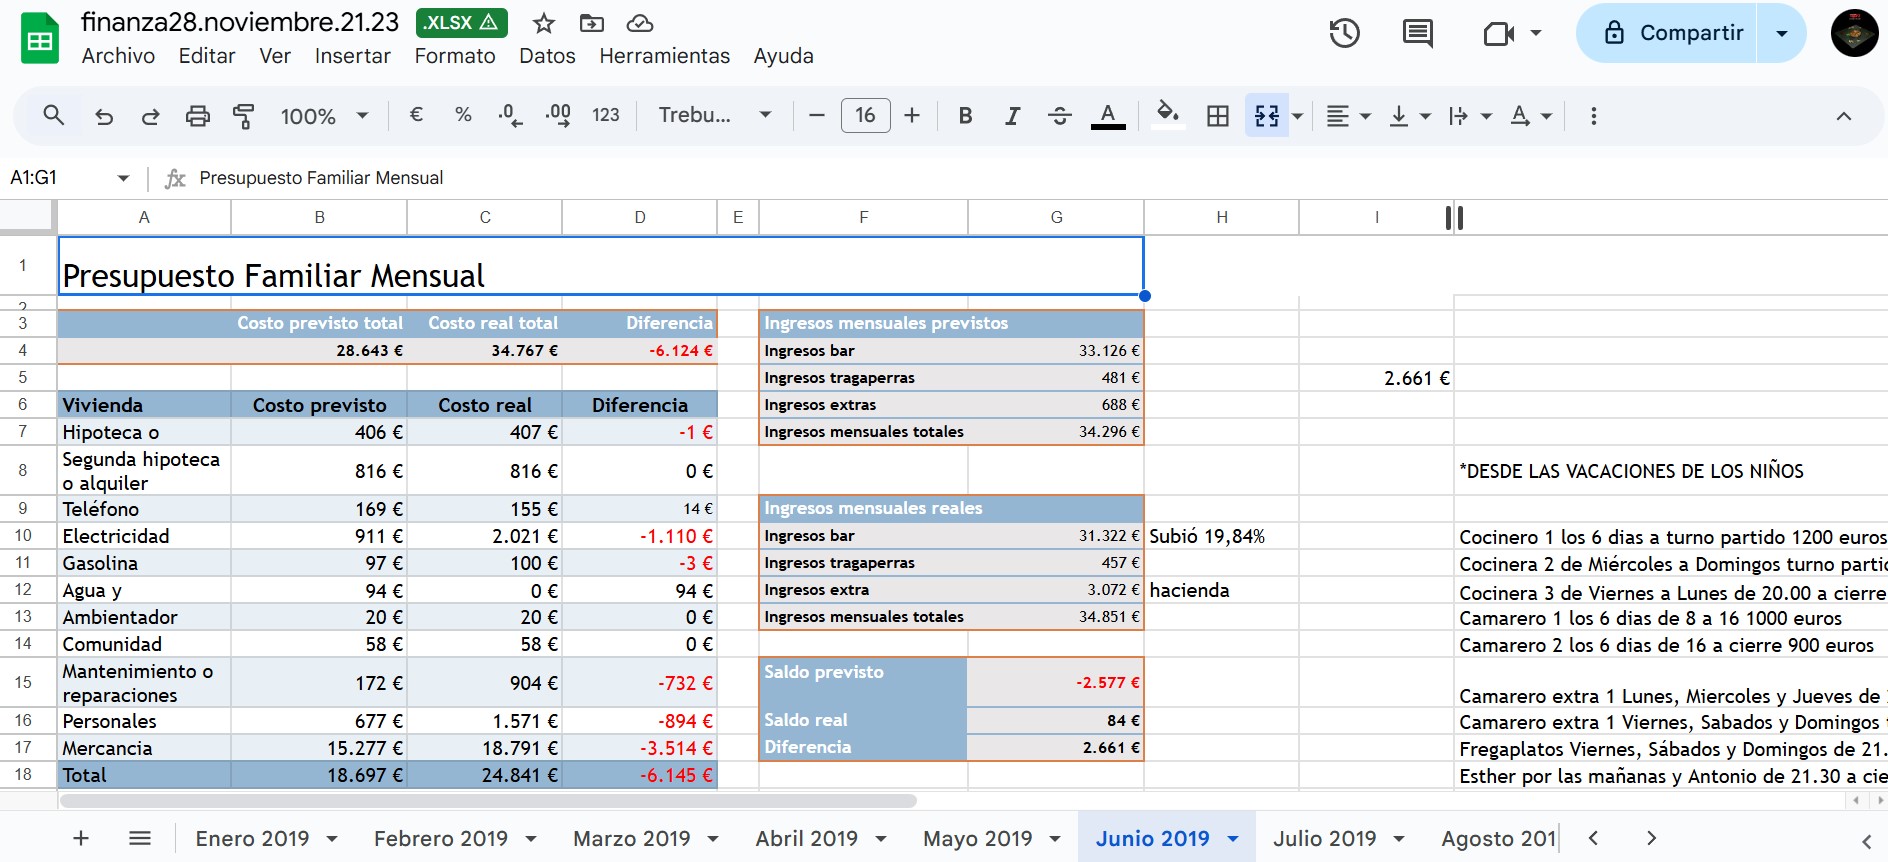Expand the Trebuchet font family dropdown
The image size is (1888, 862).
click(x=714, y=116)
